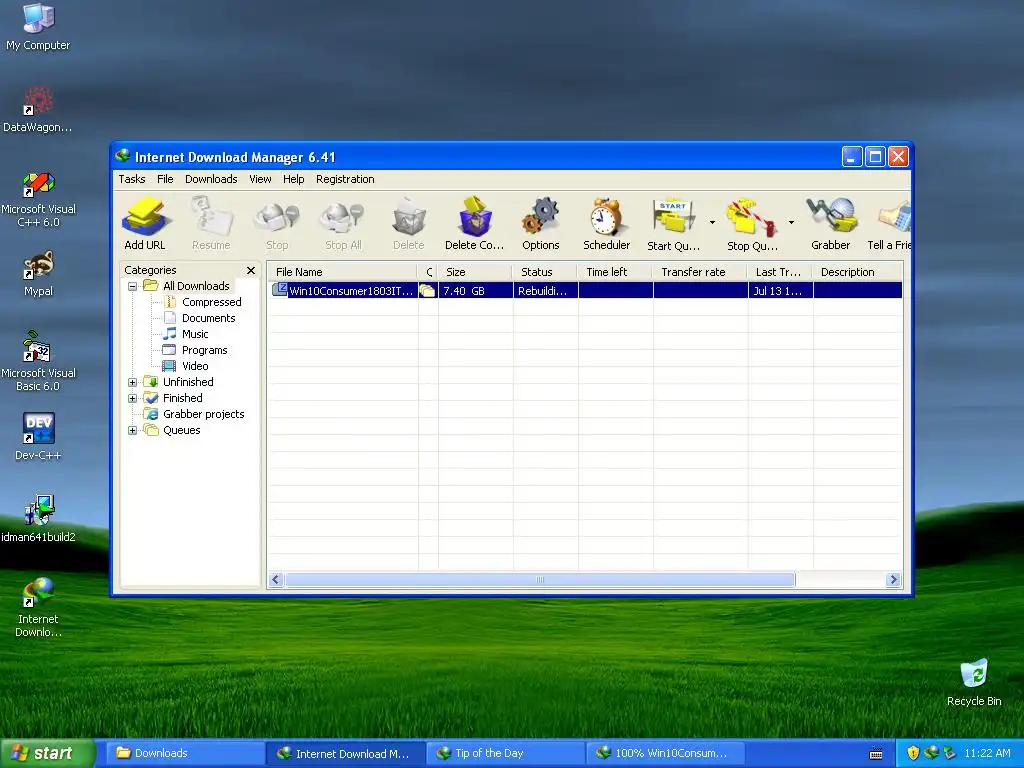The height and width of the screenshot is (768, 1024).
Task: Click the horizontal scrollbar left arrow
Action: [x=276, y=580]
